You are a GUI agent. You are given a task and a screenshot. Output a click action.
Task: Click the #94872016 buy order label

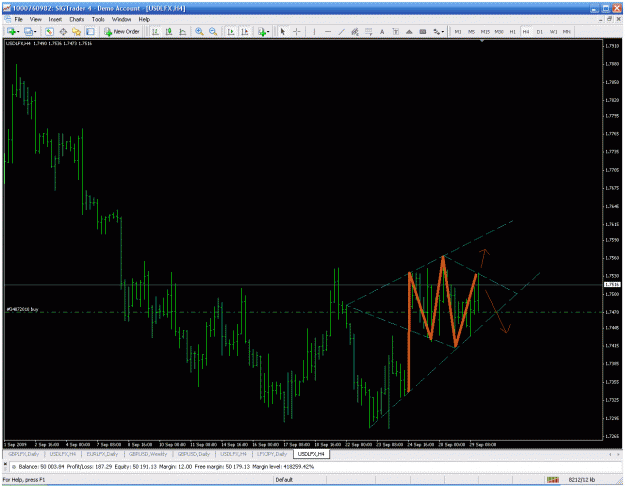click(x=23, y=309)
